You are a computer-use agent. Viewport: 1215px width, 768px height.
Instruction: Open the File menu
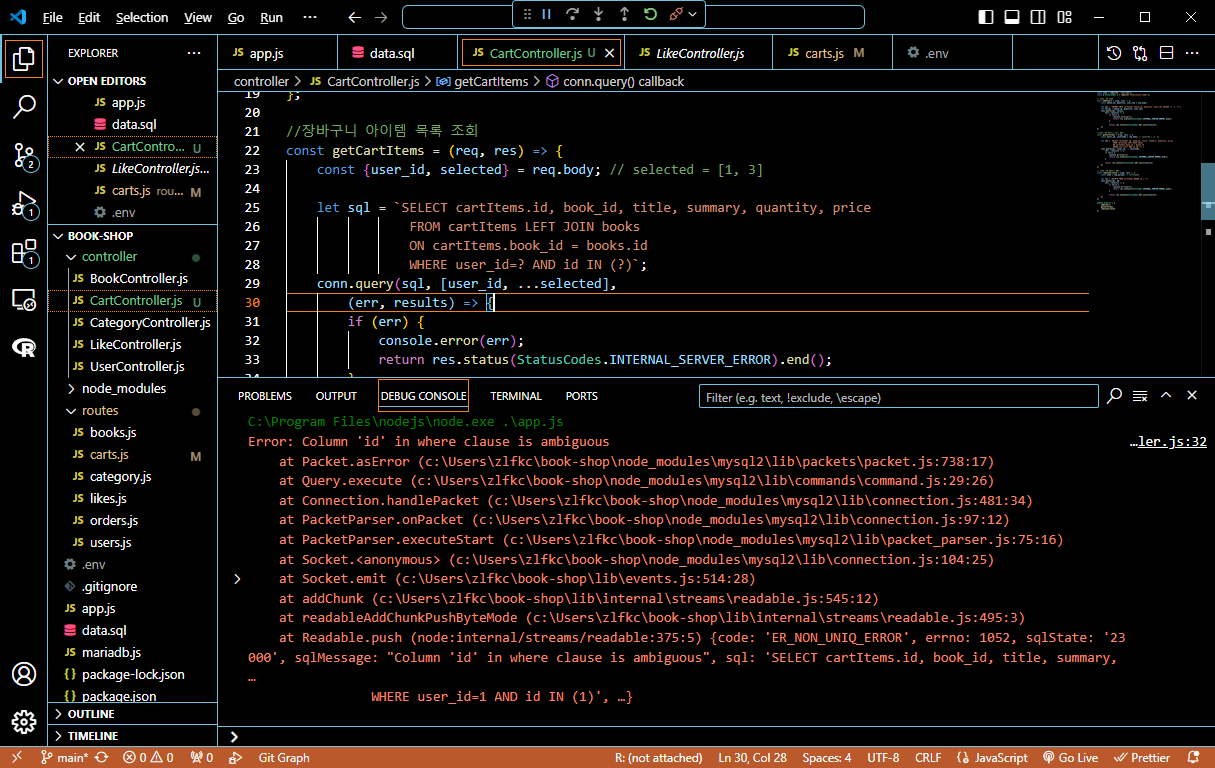click(x=53, y=17)
